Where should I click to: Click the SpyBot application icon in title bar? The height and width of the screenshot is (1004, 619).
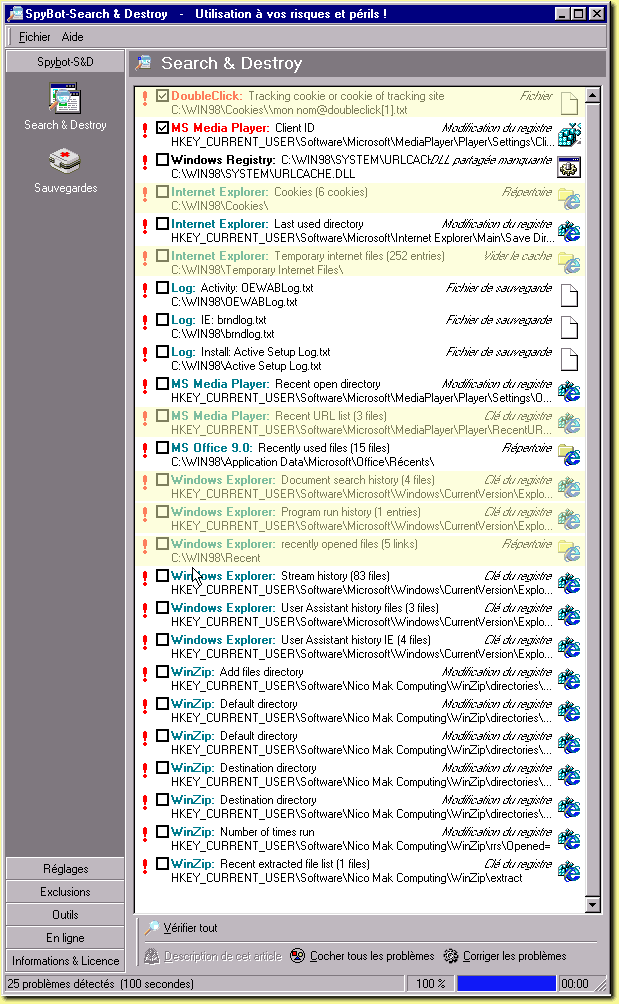(x=15, y=13)
